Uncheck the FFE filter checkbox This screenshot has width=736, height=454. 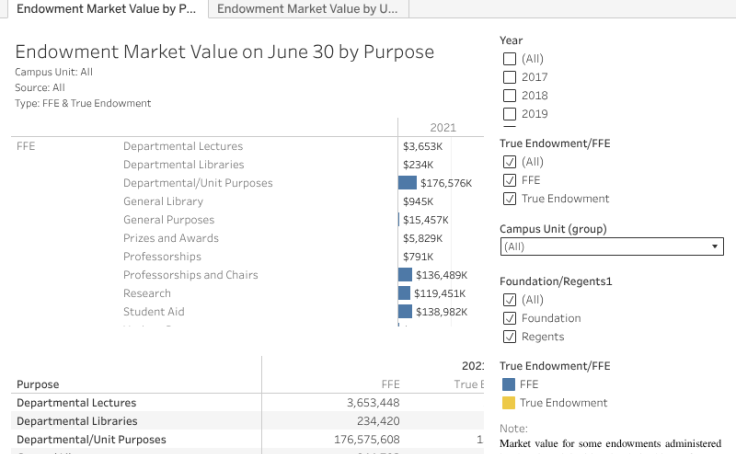[509, 180]
